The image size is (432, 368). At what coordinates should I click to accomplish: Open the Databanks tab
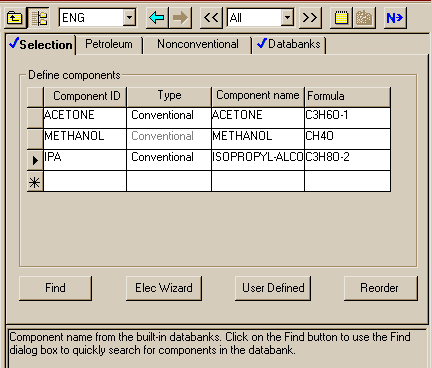click(289, 44)
